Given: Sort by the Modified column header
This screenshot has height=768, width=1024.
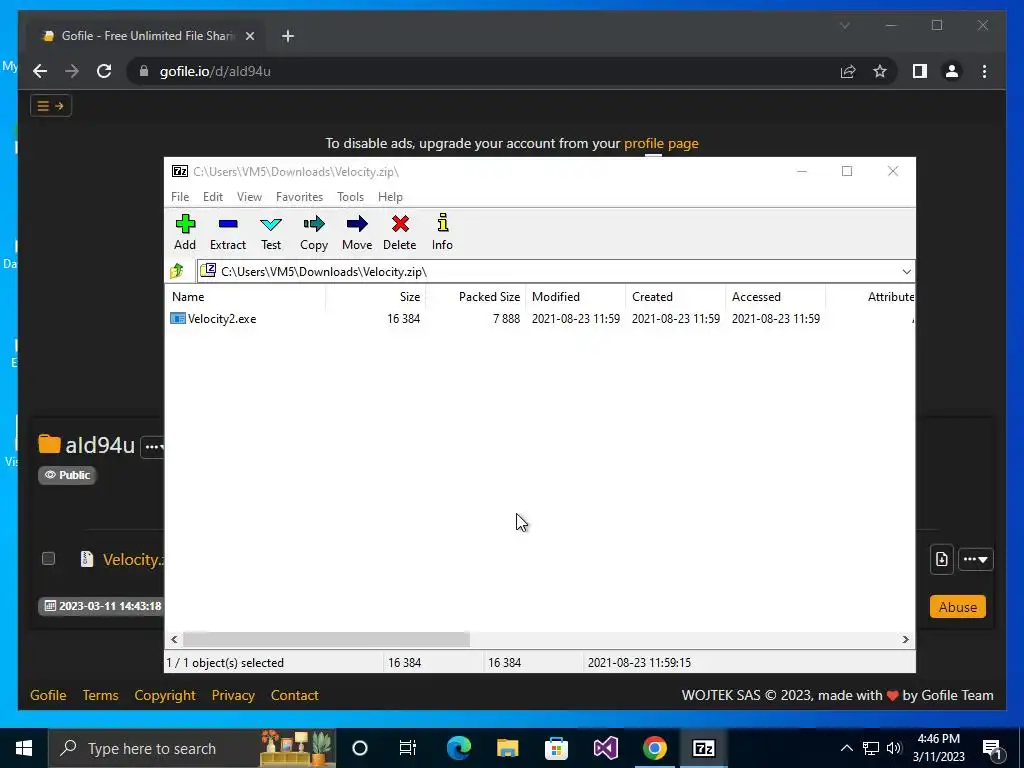Looking at the screenshot, I should tap(575, 296).
